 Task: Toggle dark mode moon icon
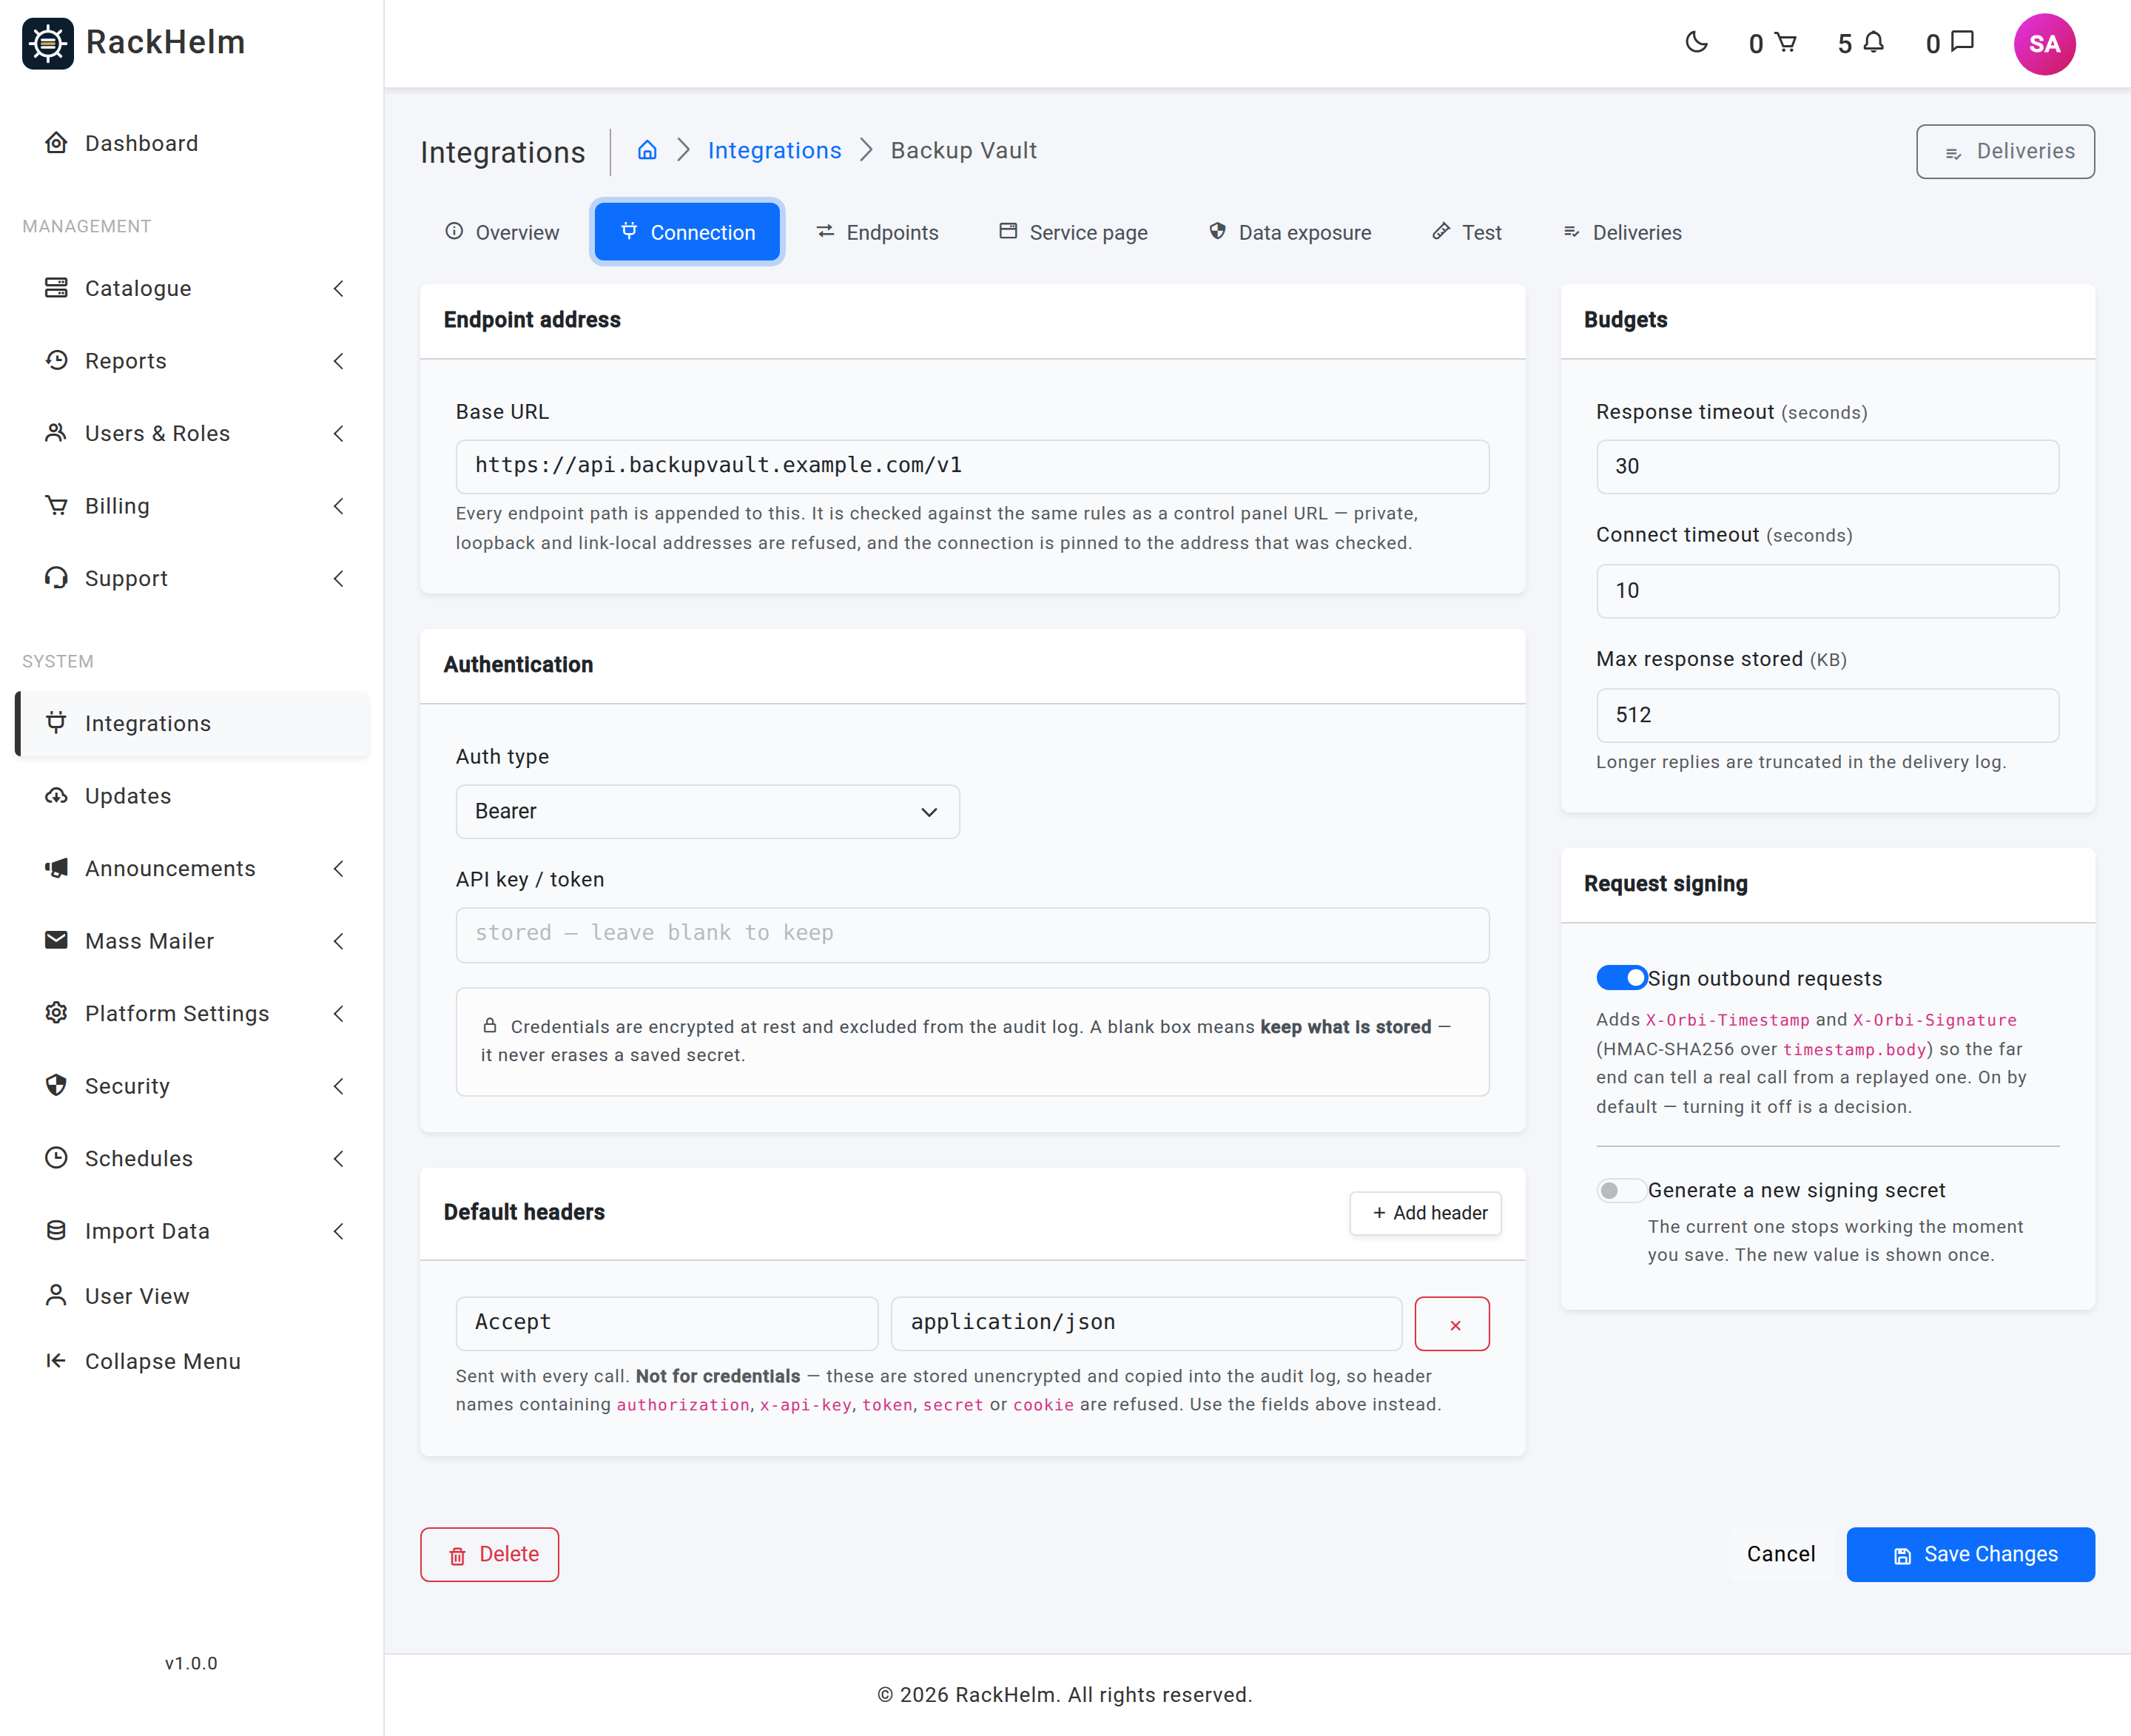1696,43
